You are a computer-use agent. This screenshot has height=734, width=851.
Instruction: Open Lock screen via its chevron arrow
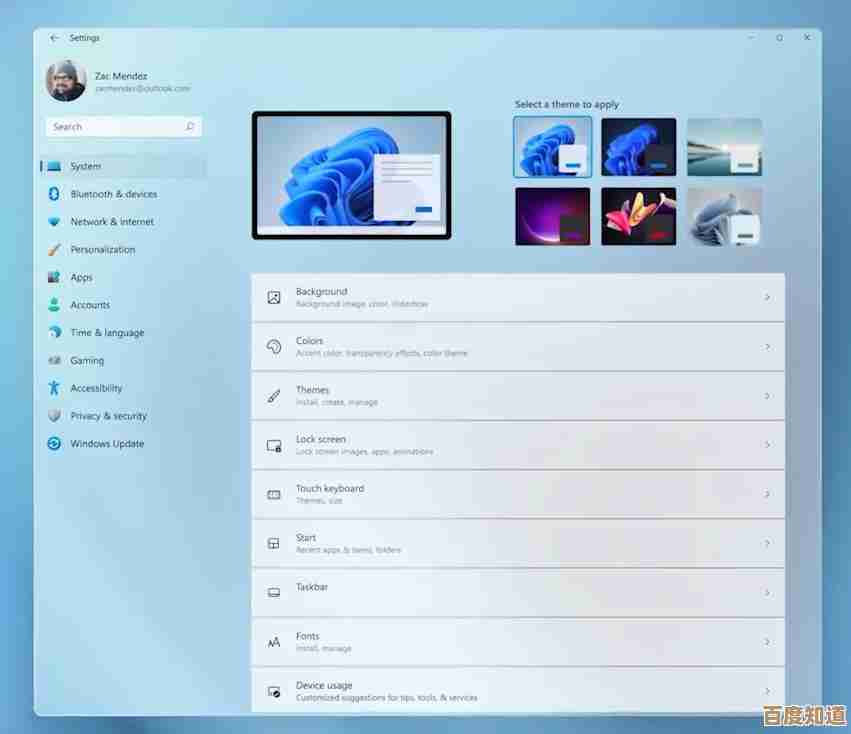(x=767, y=445)
